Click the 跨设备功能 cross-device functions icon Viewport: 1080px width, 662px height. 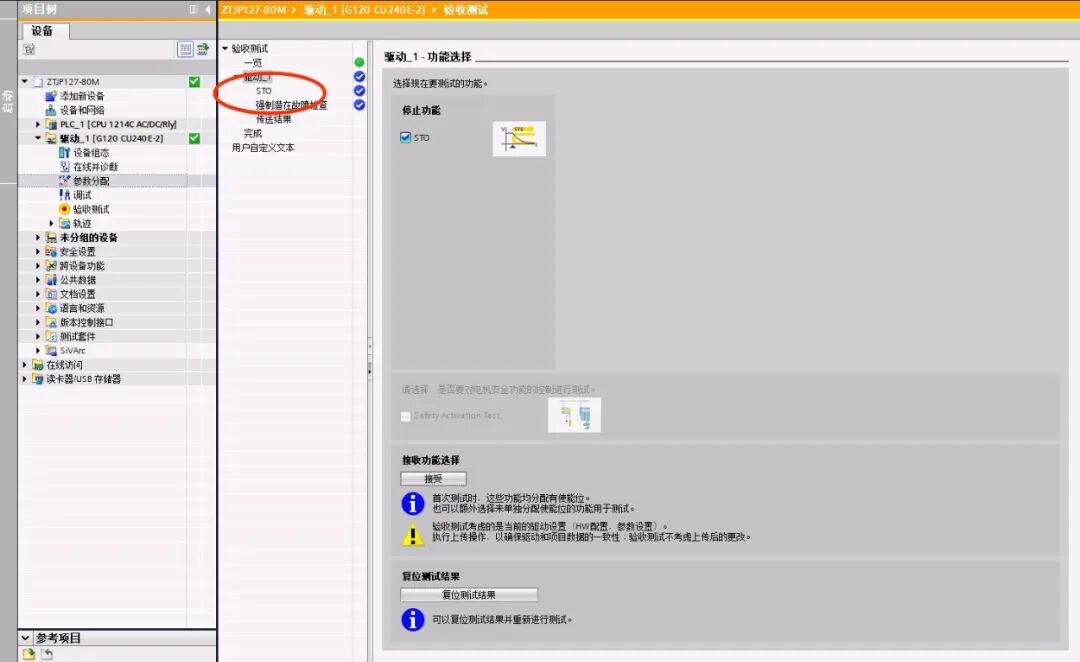click(50, 265)
